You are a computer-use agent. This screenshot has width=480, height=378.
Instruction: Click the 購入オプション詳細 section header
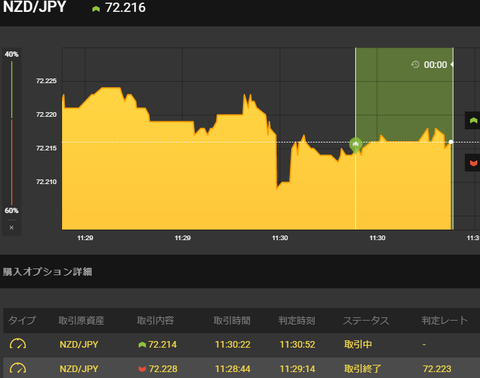[47, 272]
